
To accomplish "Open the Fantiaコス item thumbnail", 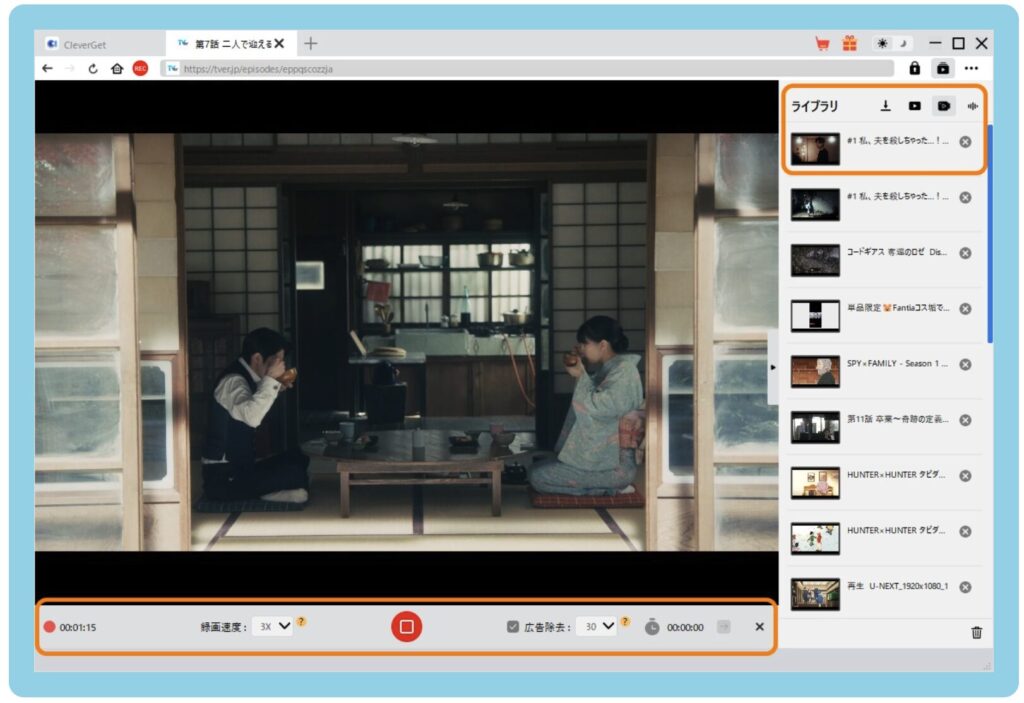I will click(815, 316).
